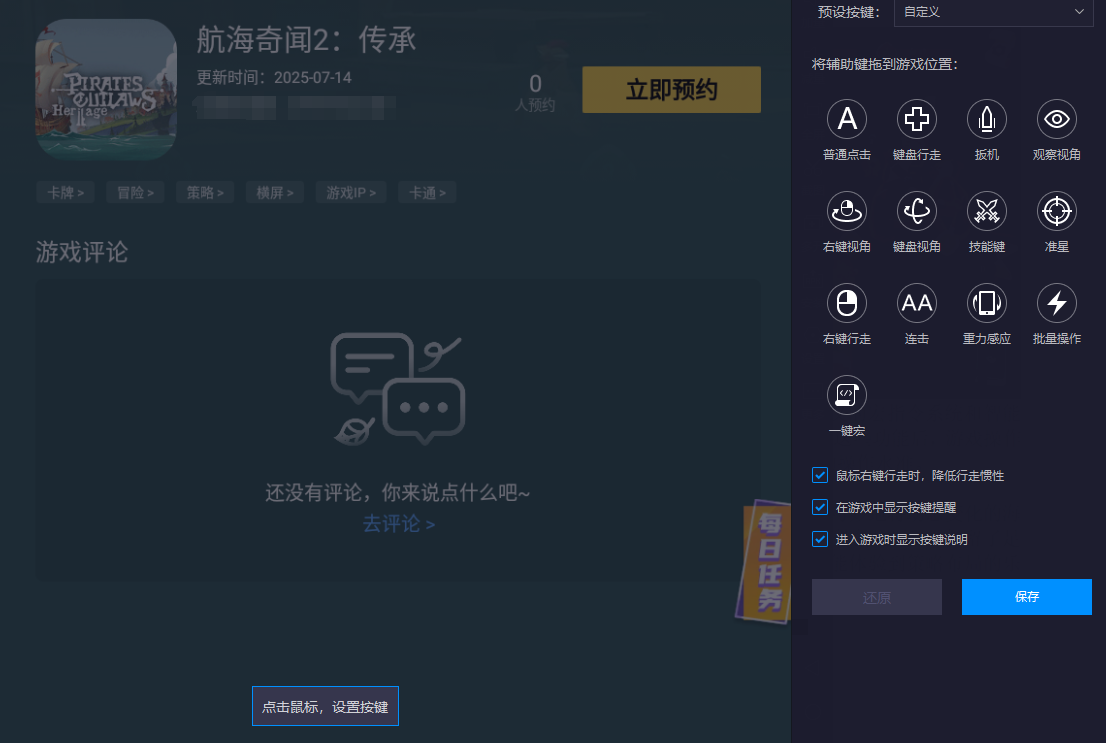Click the game cover art thumbnail

tap(105, 88)
